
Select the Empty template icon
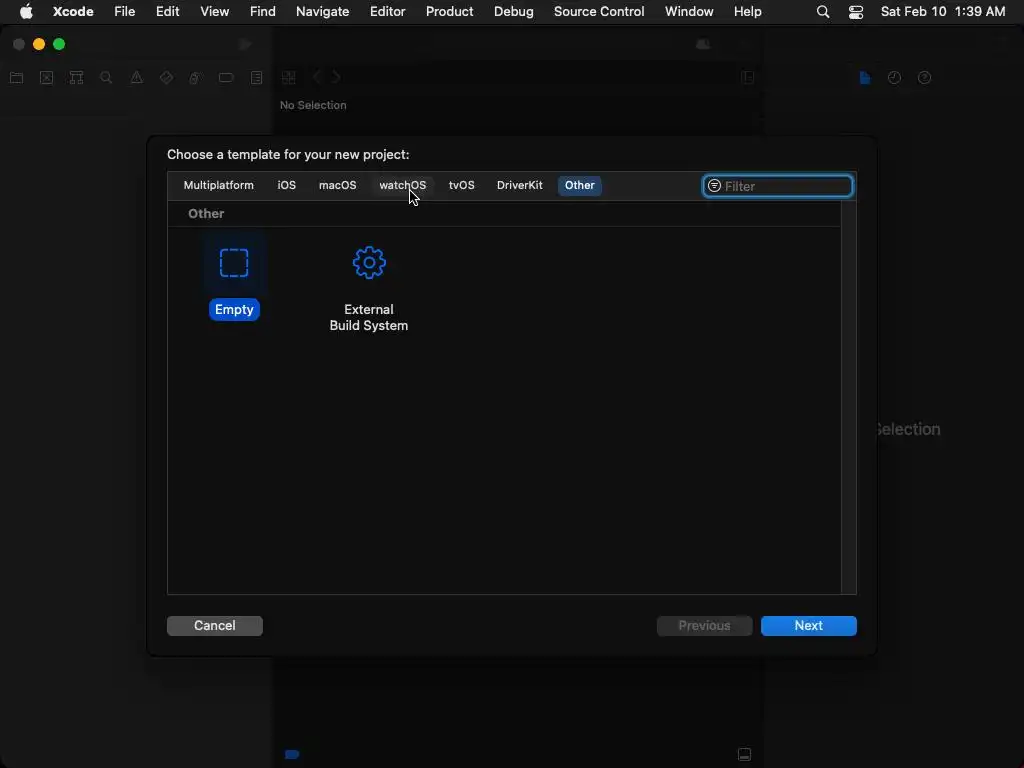tap(234, 263)
